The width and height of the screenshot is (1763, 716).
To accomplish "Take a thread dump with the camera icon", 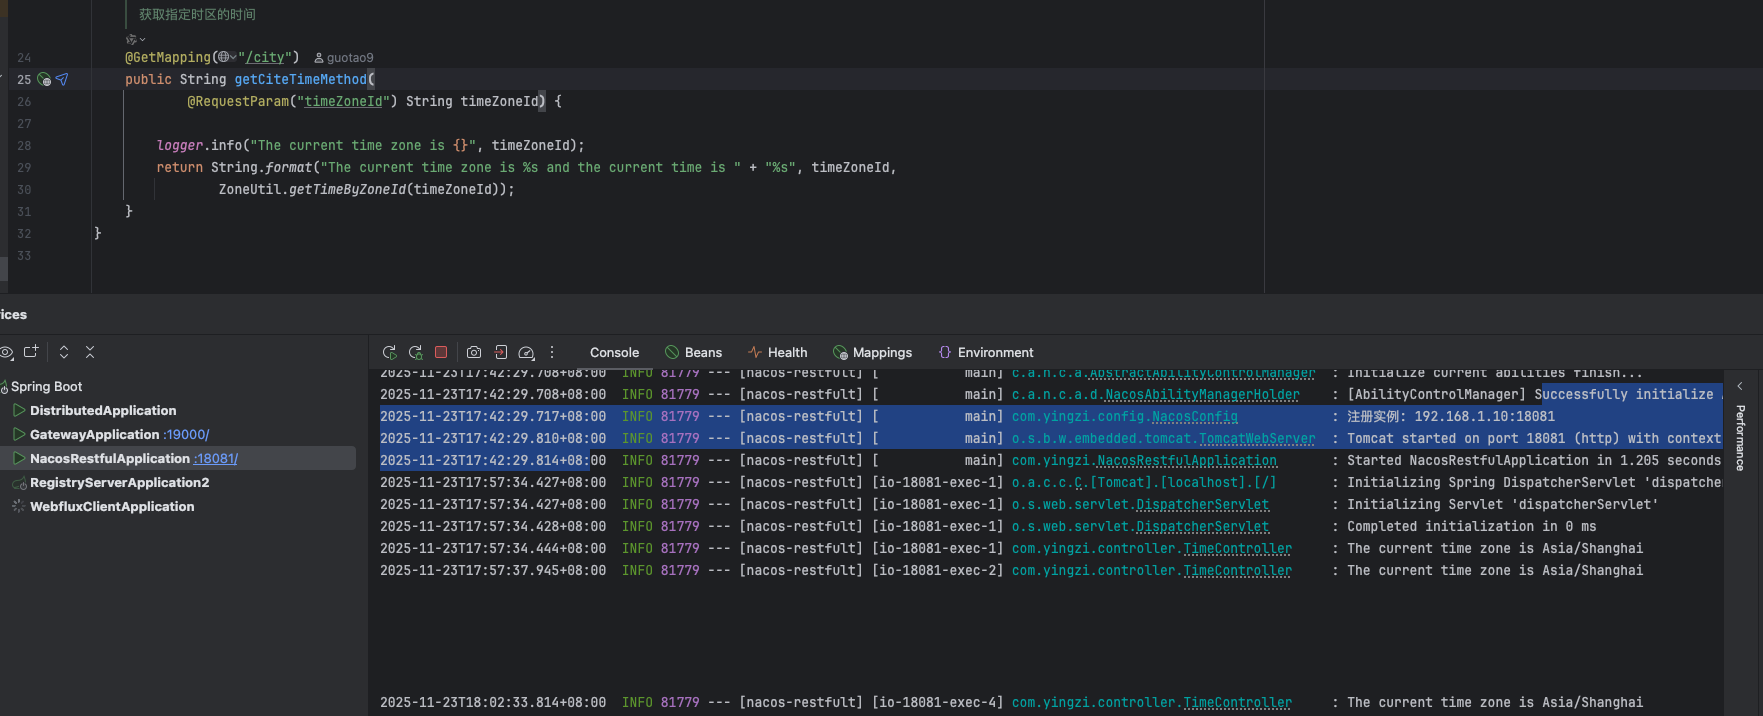I will point(474,353).
